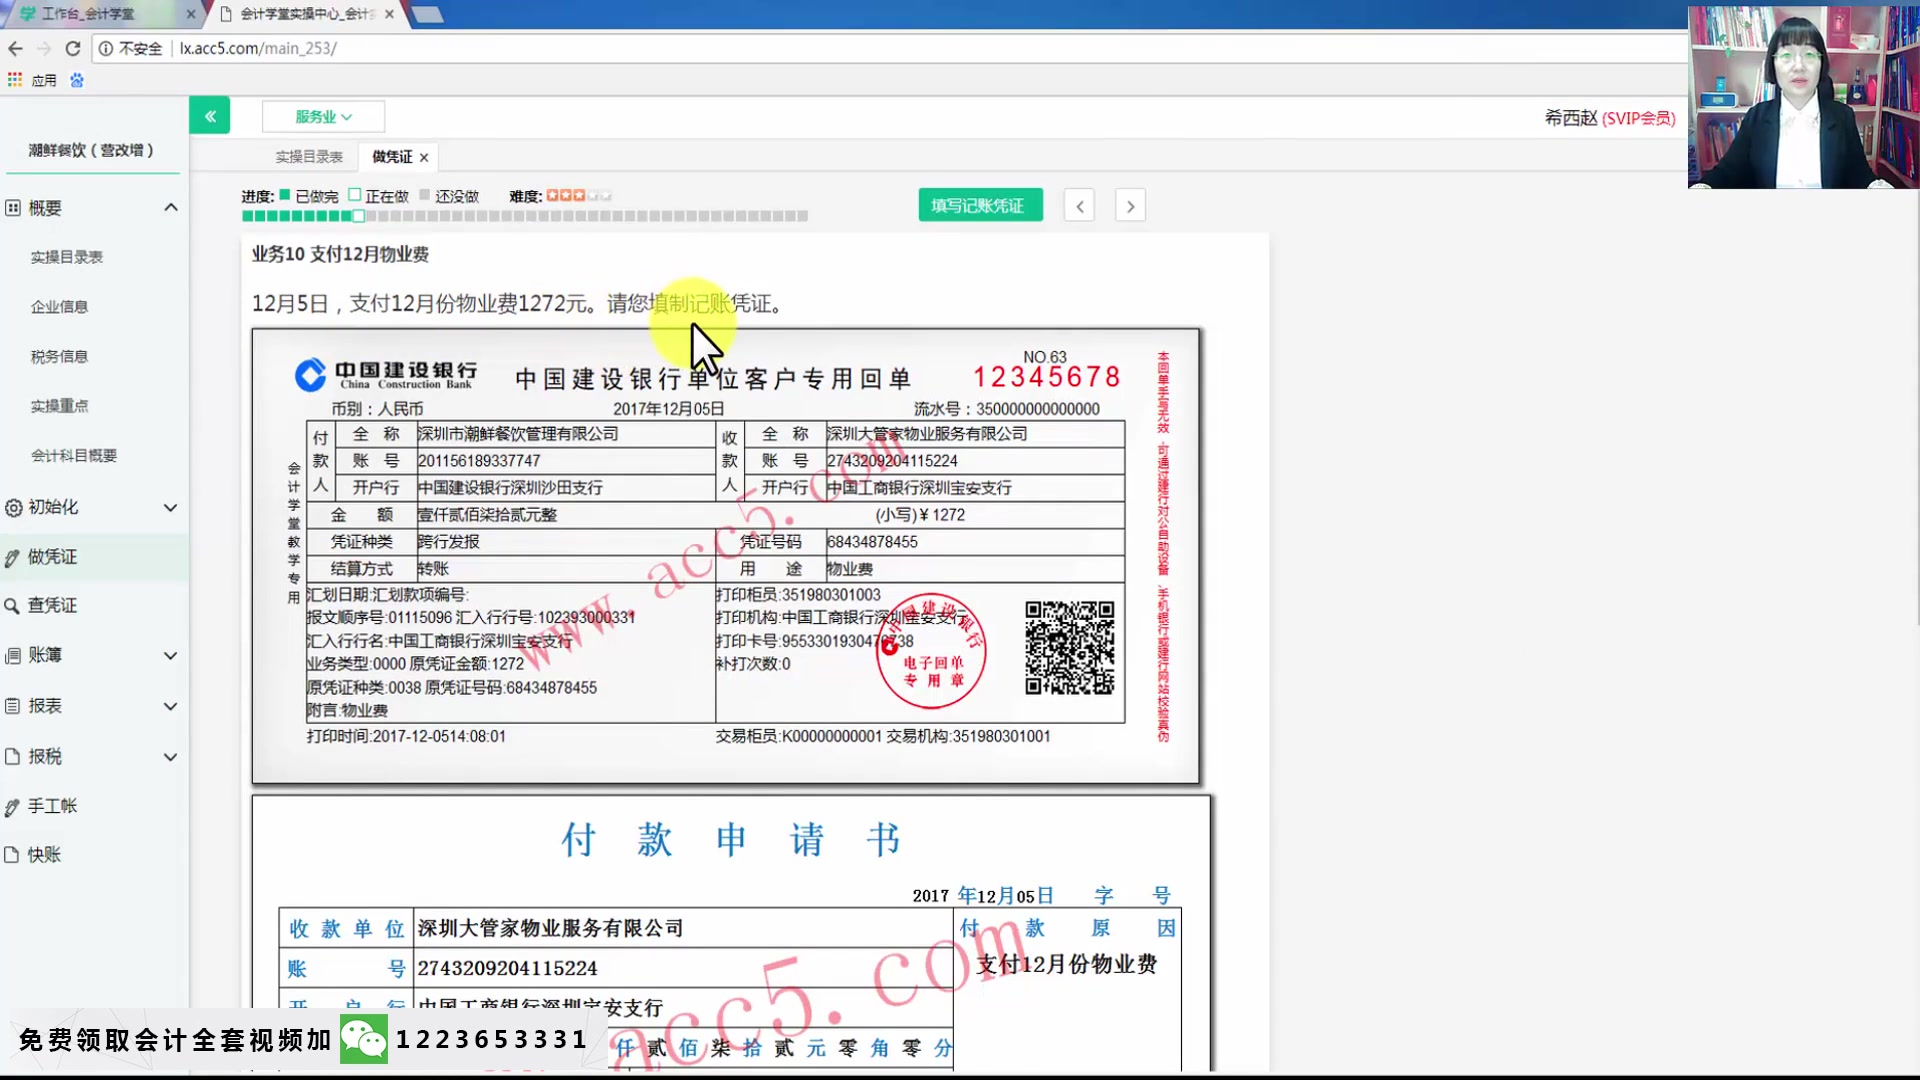
Task: Go to previous task with left arrow
Action: tap(1079, 206)
